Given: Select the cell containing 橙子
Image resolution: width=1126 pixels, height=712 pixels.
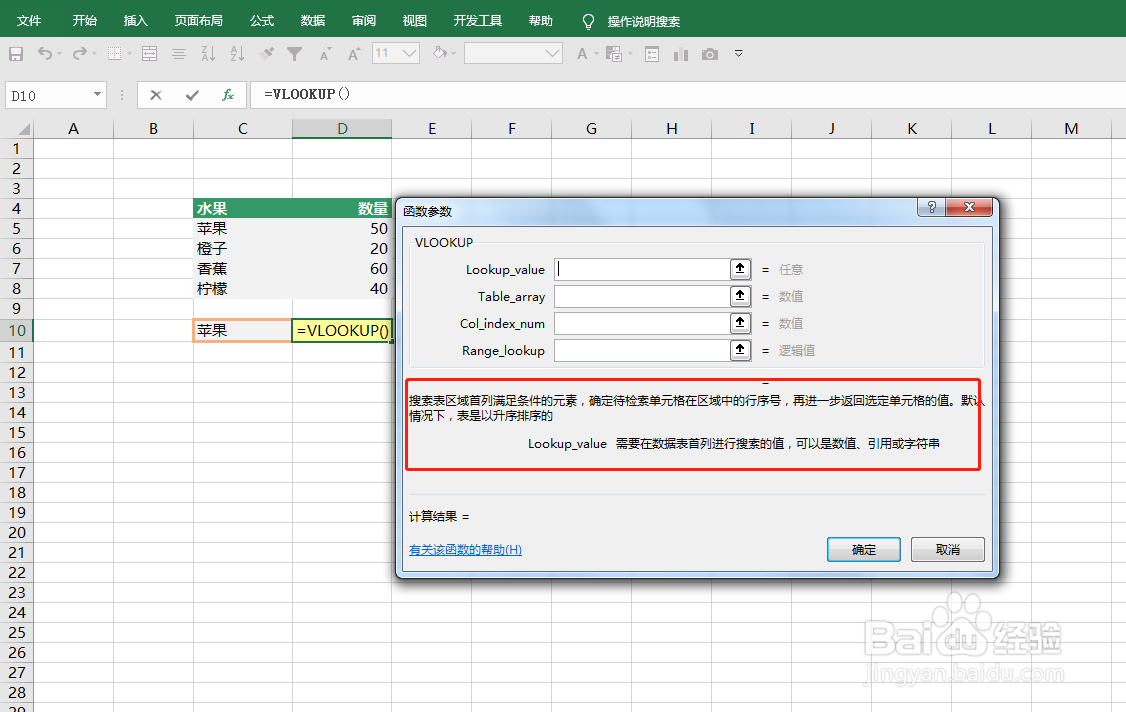Looking at the screenshot, I should click(x=243, y=249).
